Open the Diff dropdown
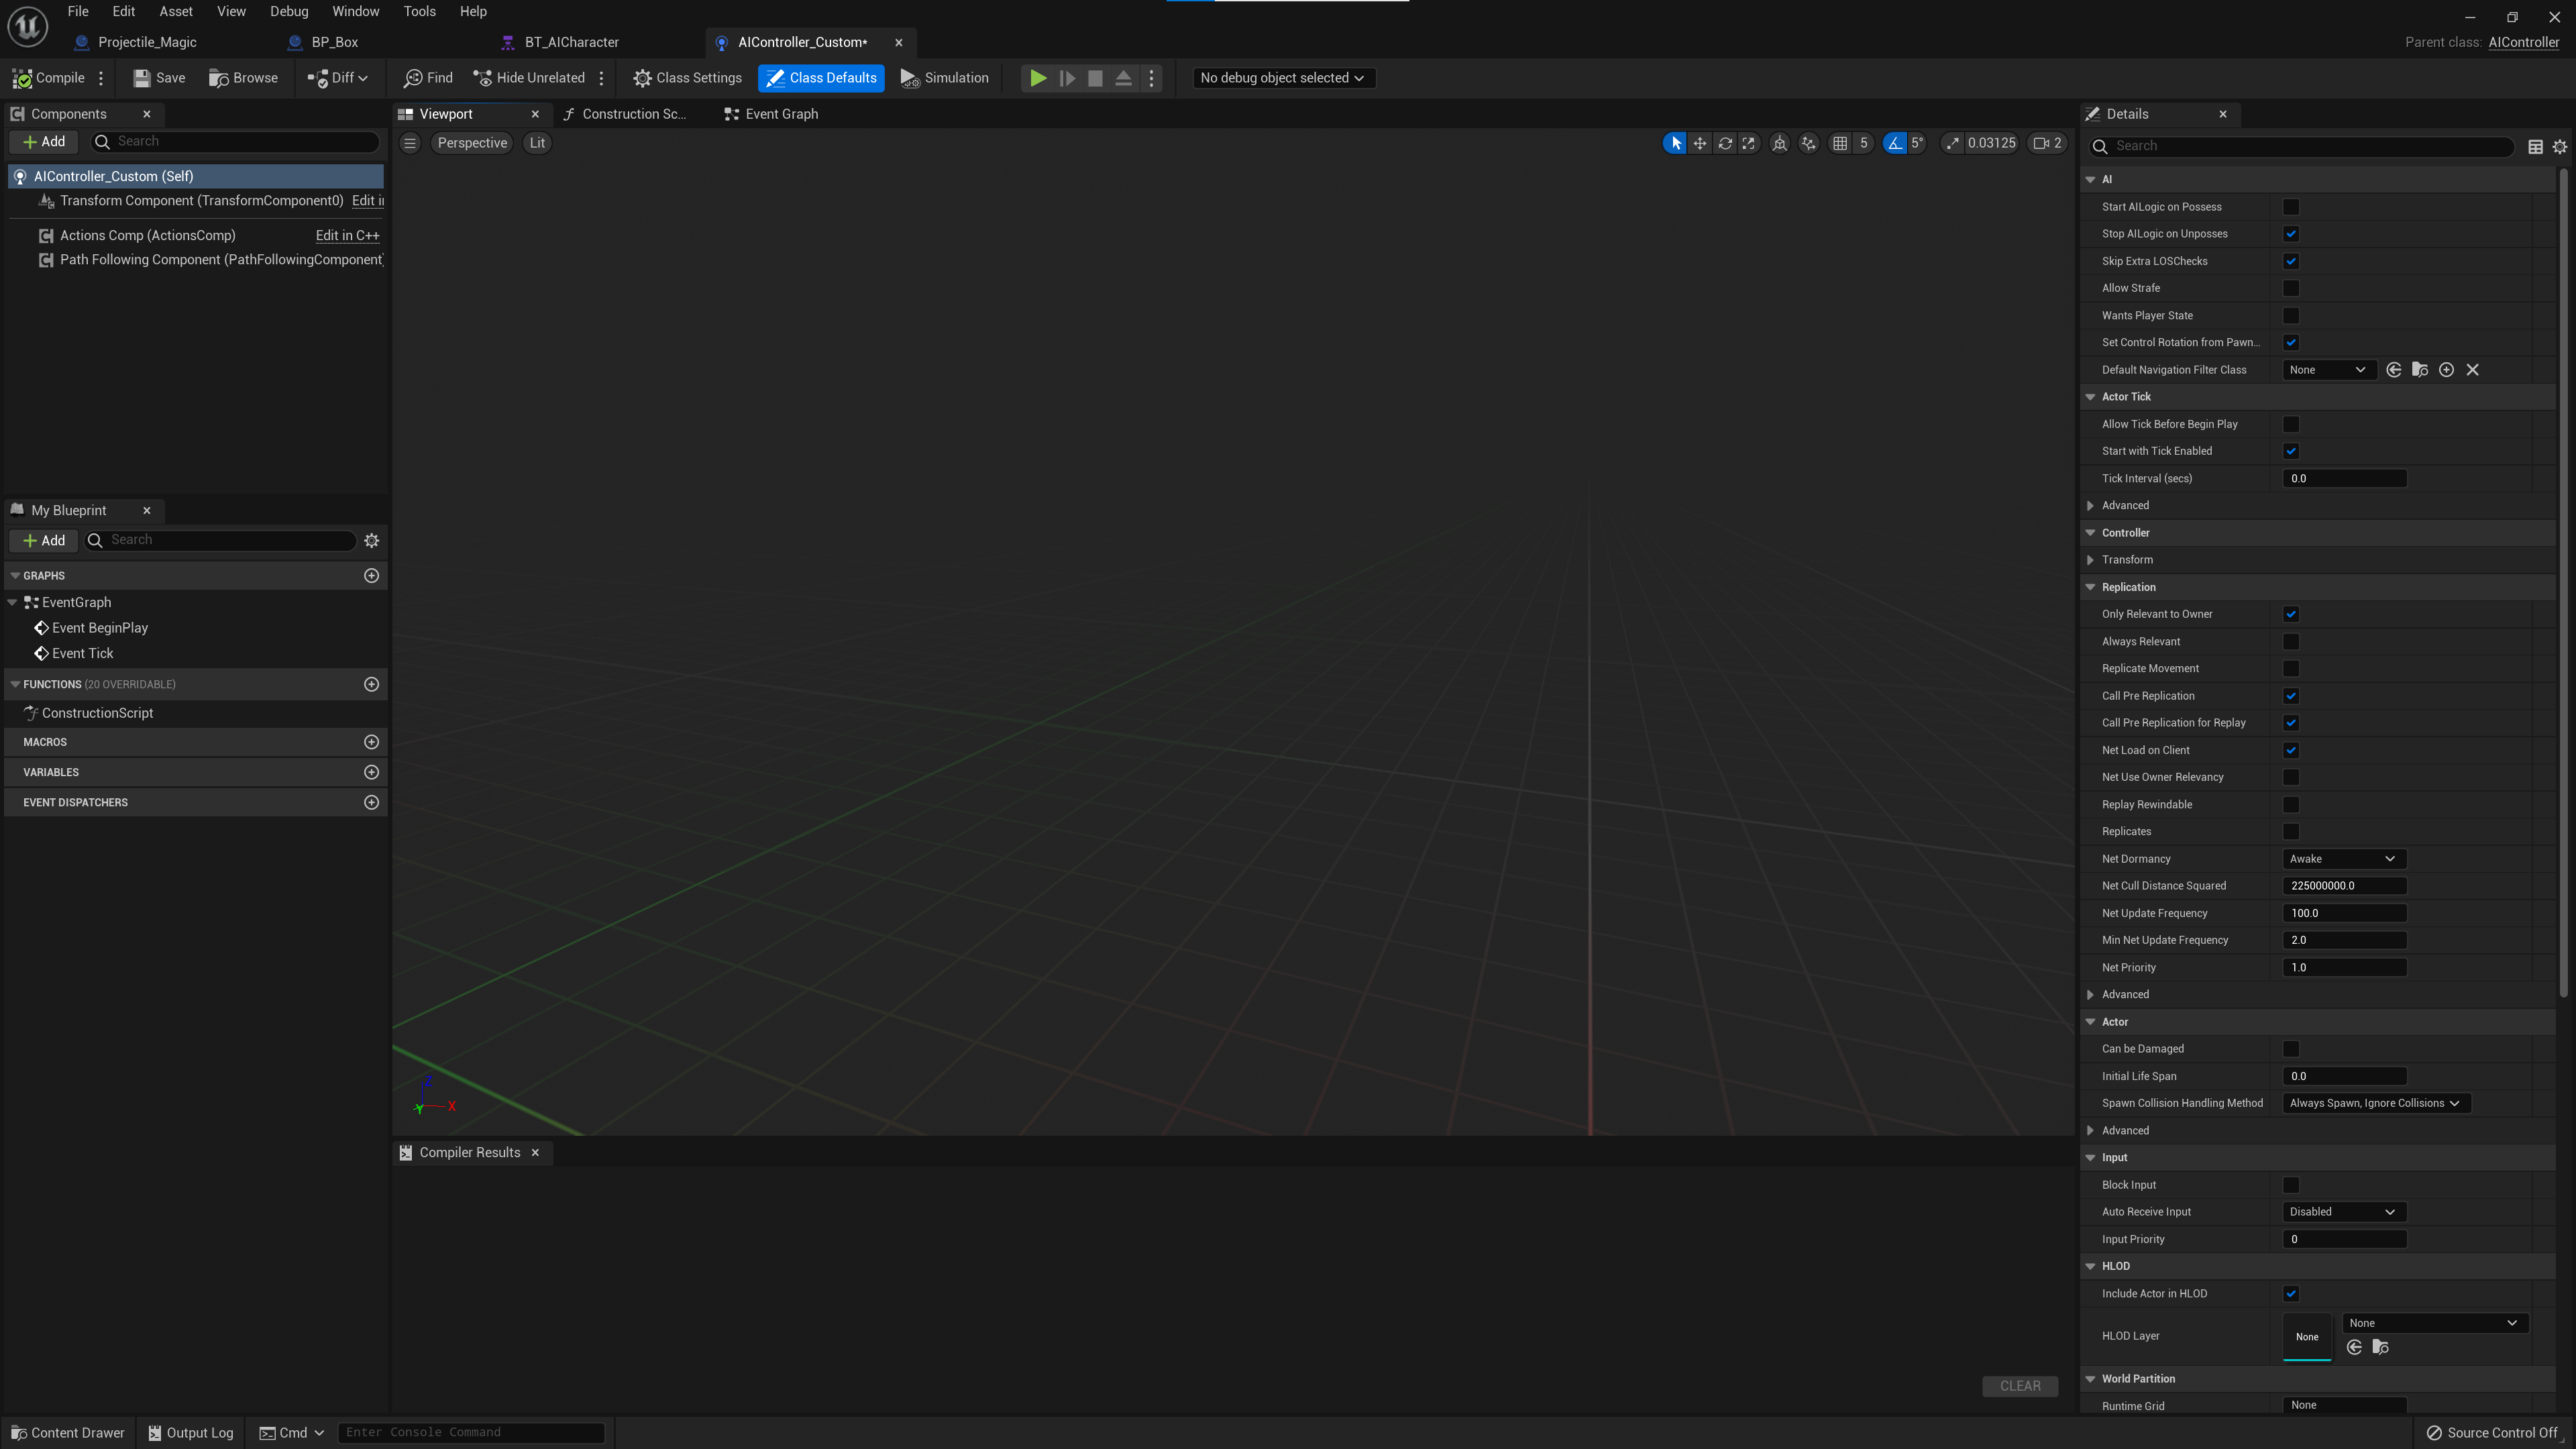Screen dimensions: 2576x1449 tap(338, 78)
